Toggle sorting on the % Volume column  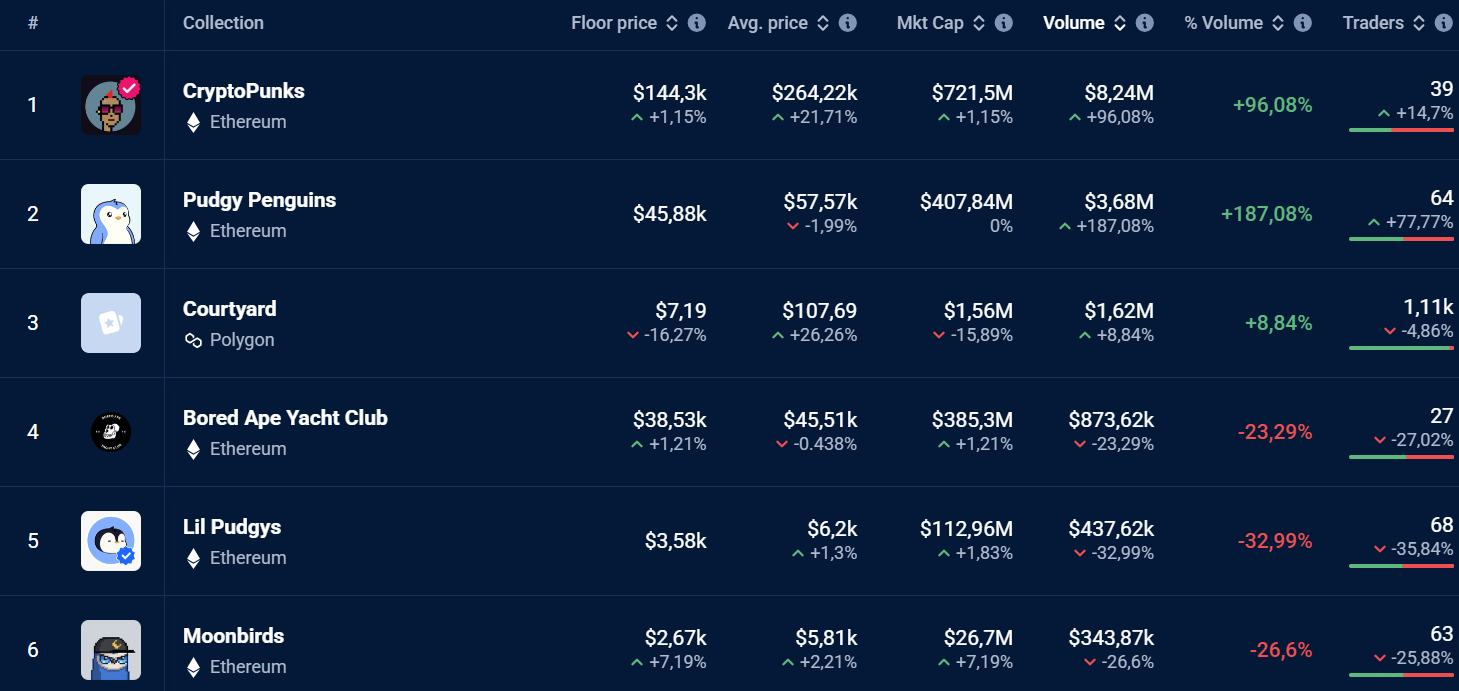pyautogui.click(x=1277, y=22)
